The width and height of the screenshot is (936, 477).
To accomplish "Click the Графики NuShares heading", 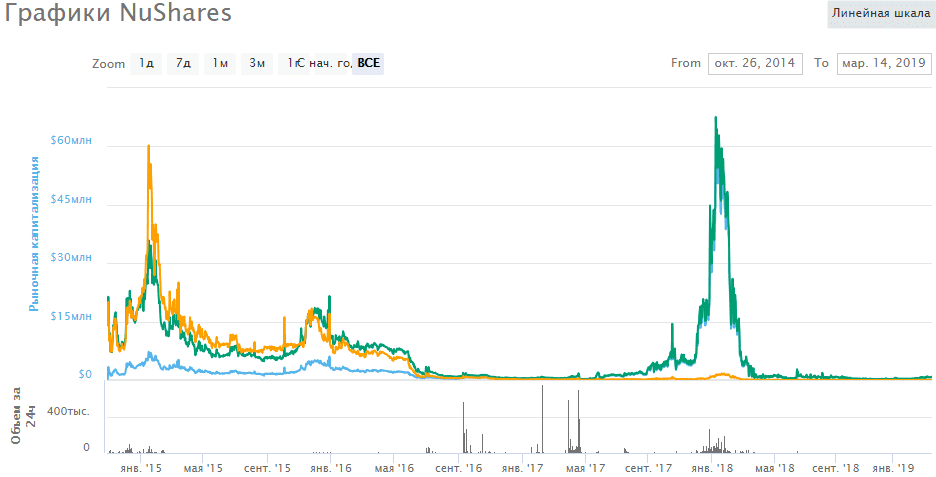I will click(x=118, y=13).
